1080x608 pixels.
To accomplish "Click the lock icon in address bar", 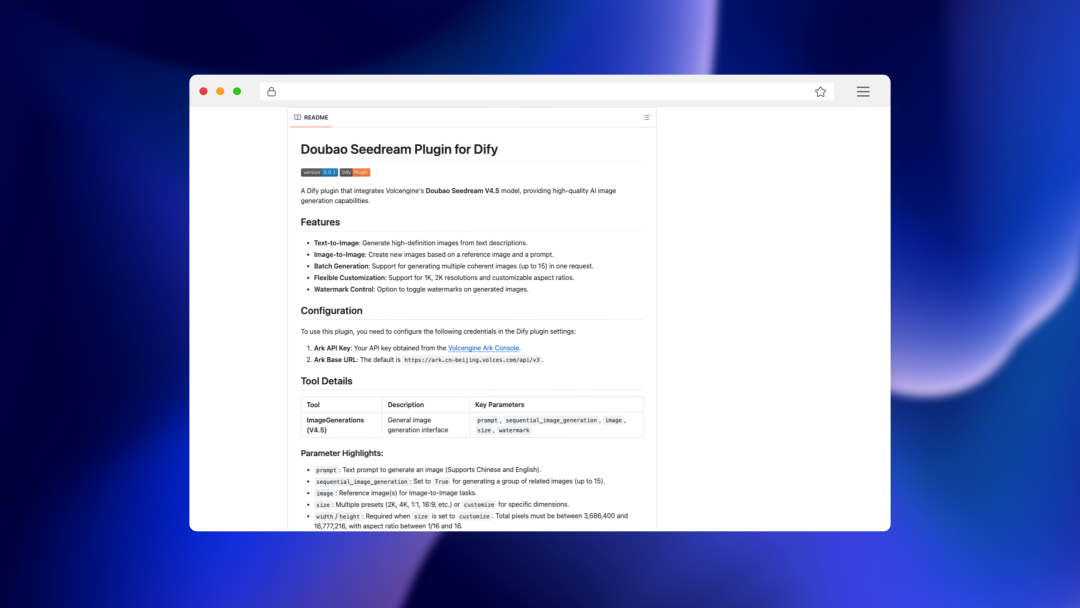I will point(271,92).
